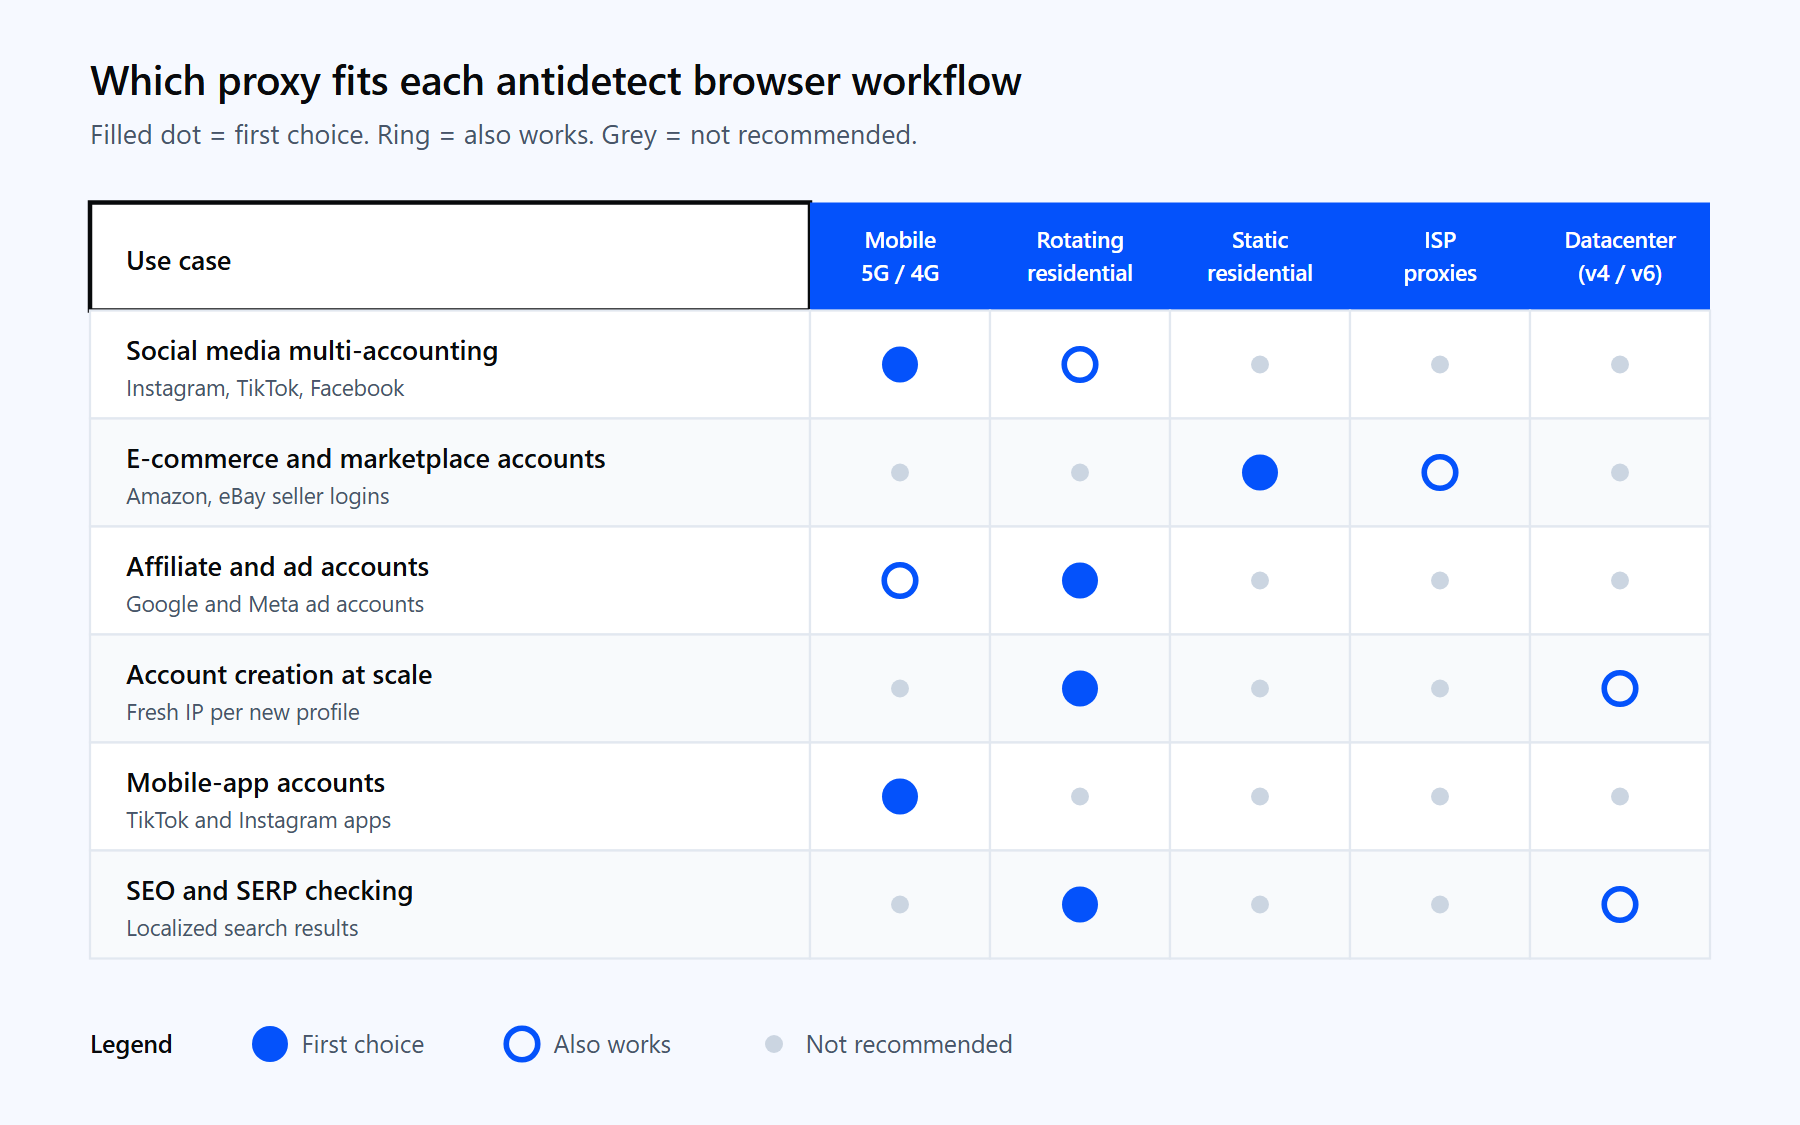Screen dimensions: 1800x1125
Task: Click ring for Affiliate and ad accounts under Mobile
Action: coord(900,580)
